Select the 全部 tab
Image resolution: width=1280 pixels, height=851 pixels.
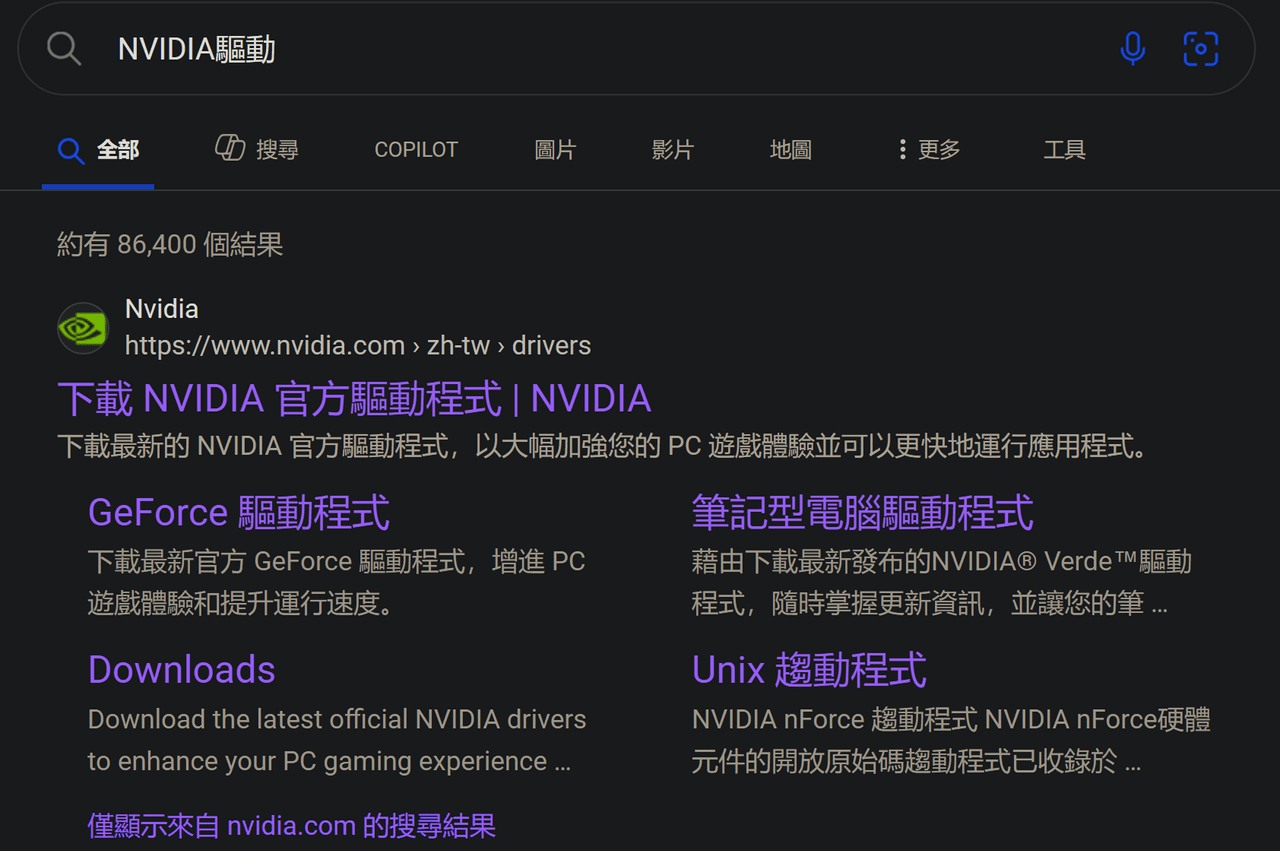coord(98,150)
